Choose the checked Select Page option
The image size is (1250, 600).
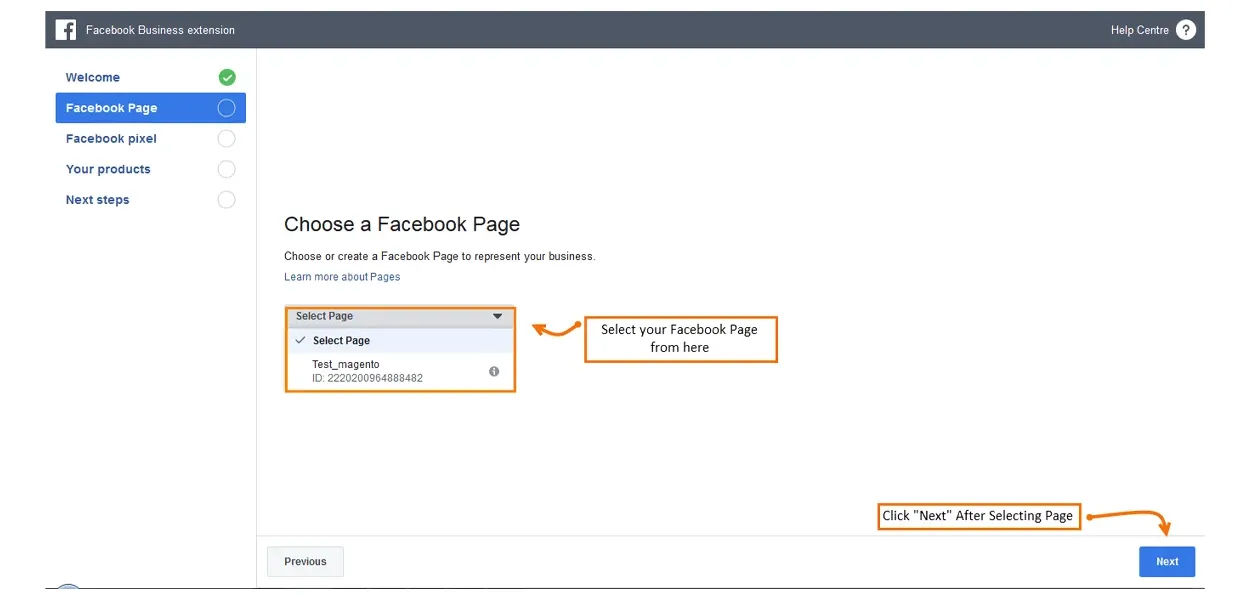341,341
